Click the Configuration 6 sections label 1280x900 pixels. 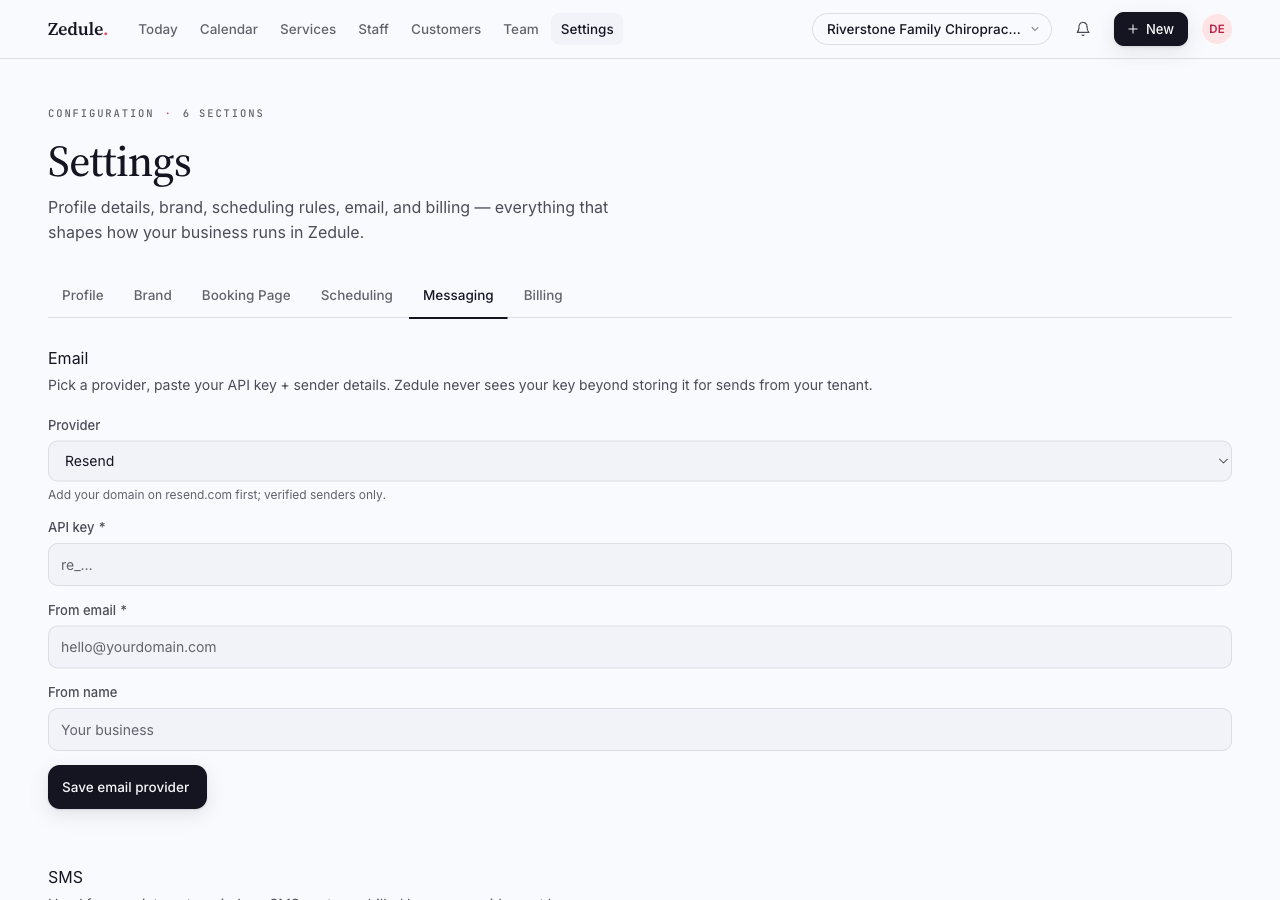point(156,113)
